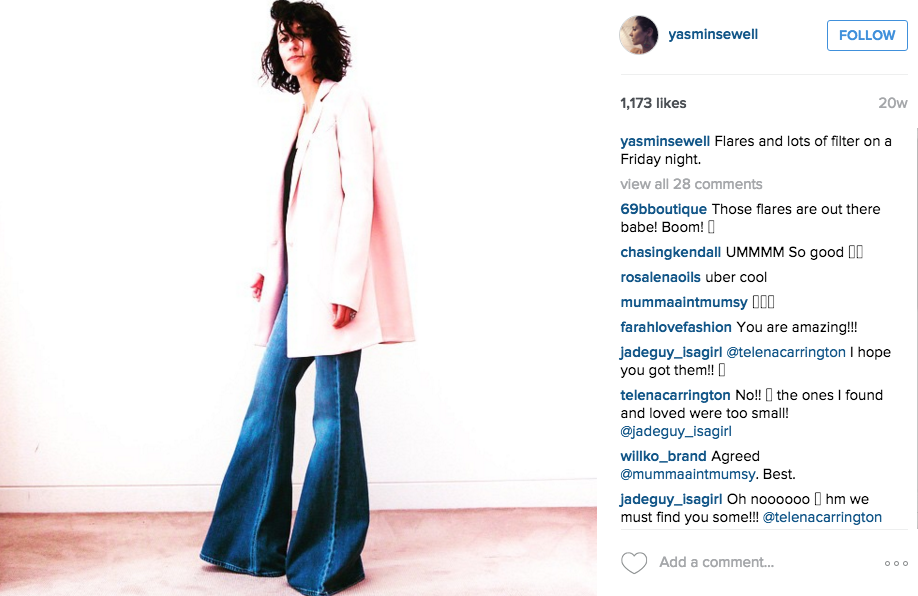Open the 1,173 likes list
The height and width of the screenshot is (596, 918).
click(x=653, y=103)
